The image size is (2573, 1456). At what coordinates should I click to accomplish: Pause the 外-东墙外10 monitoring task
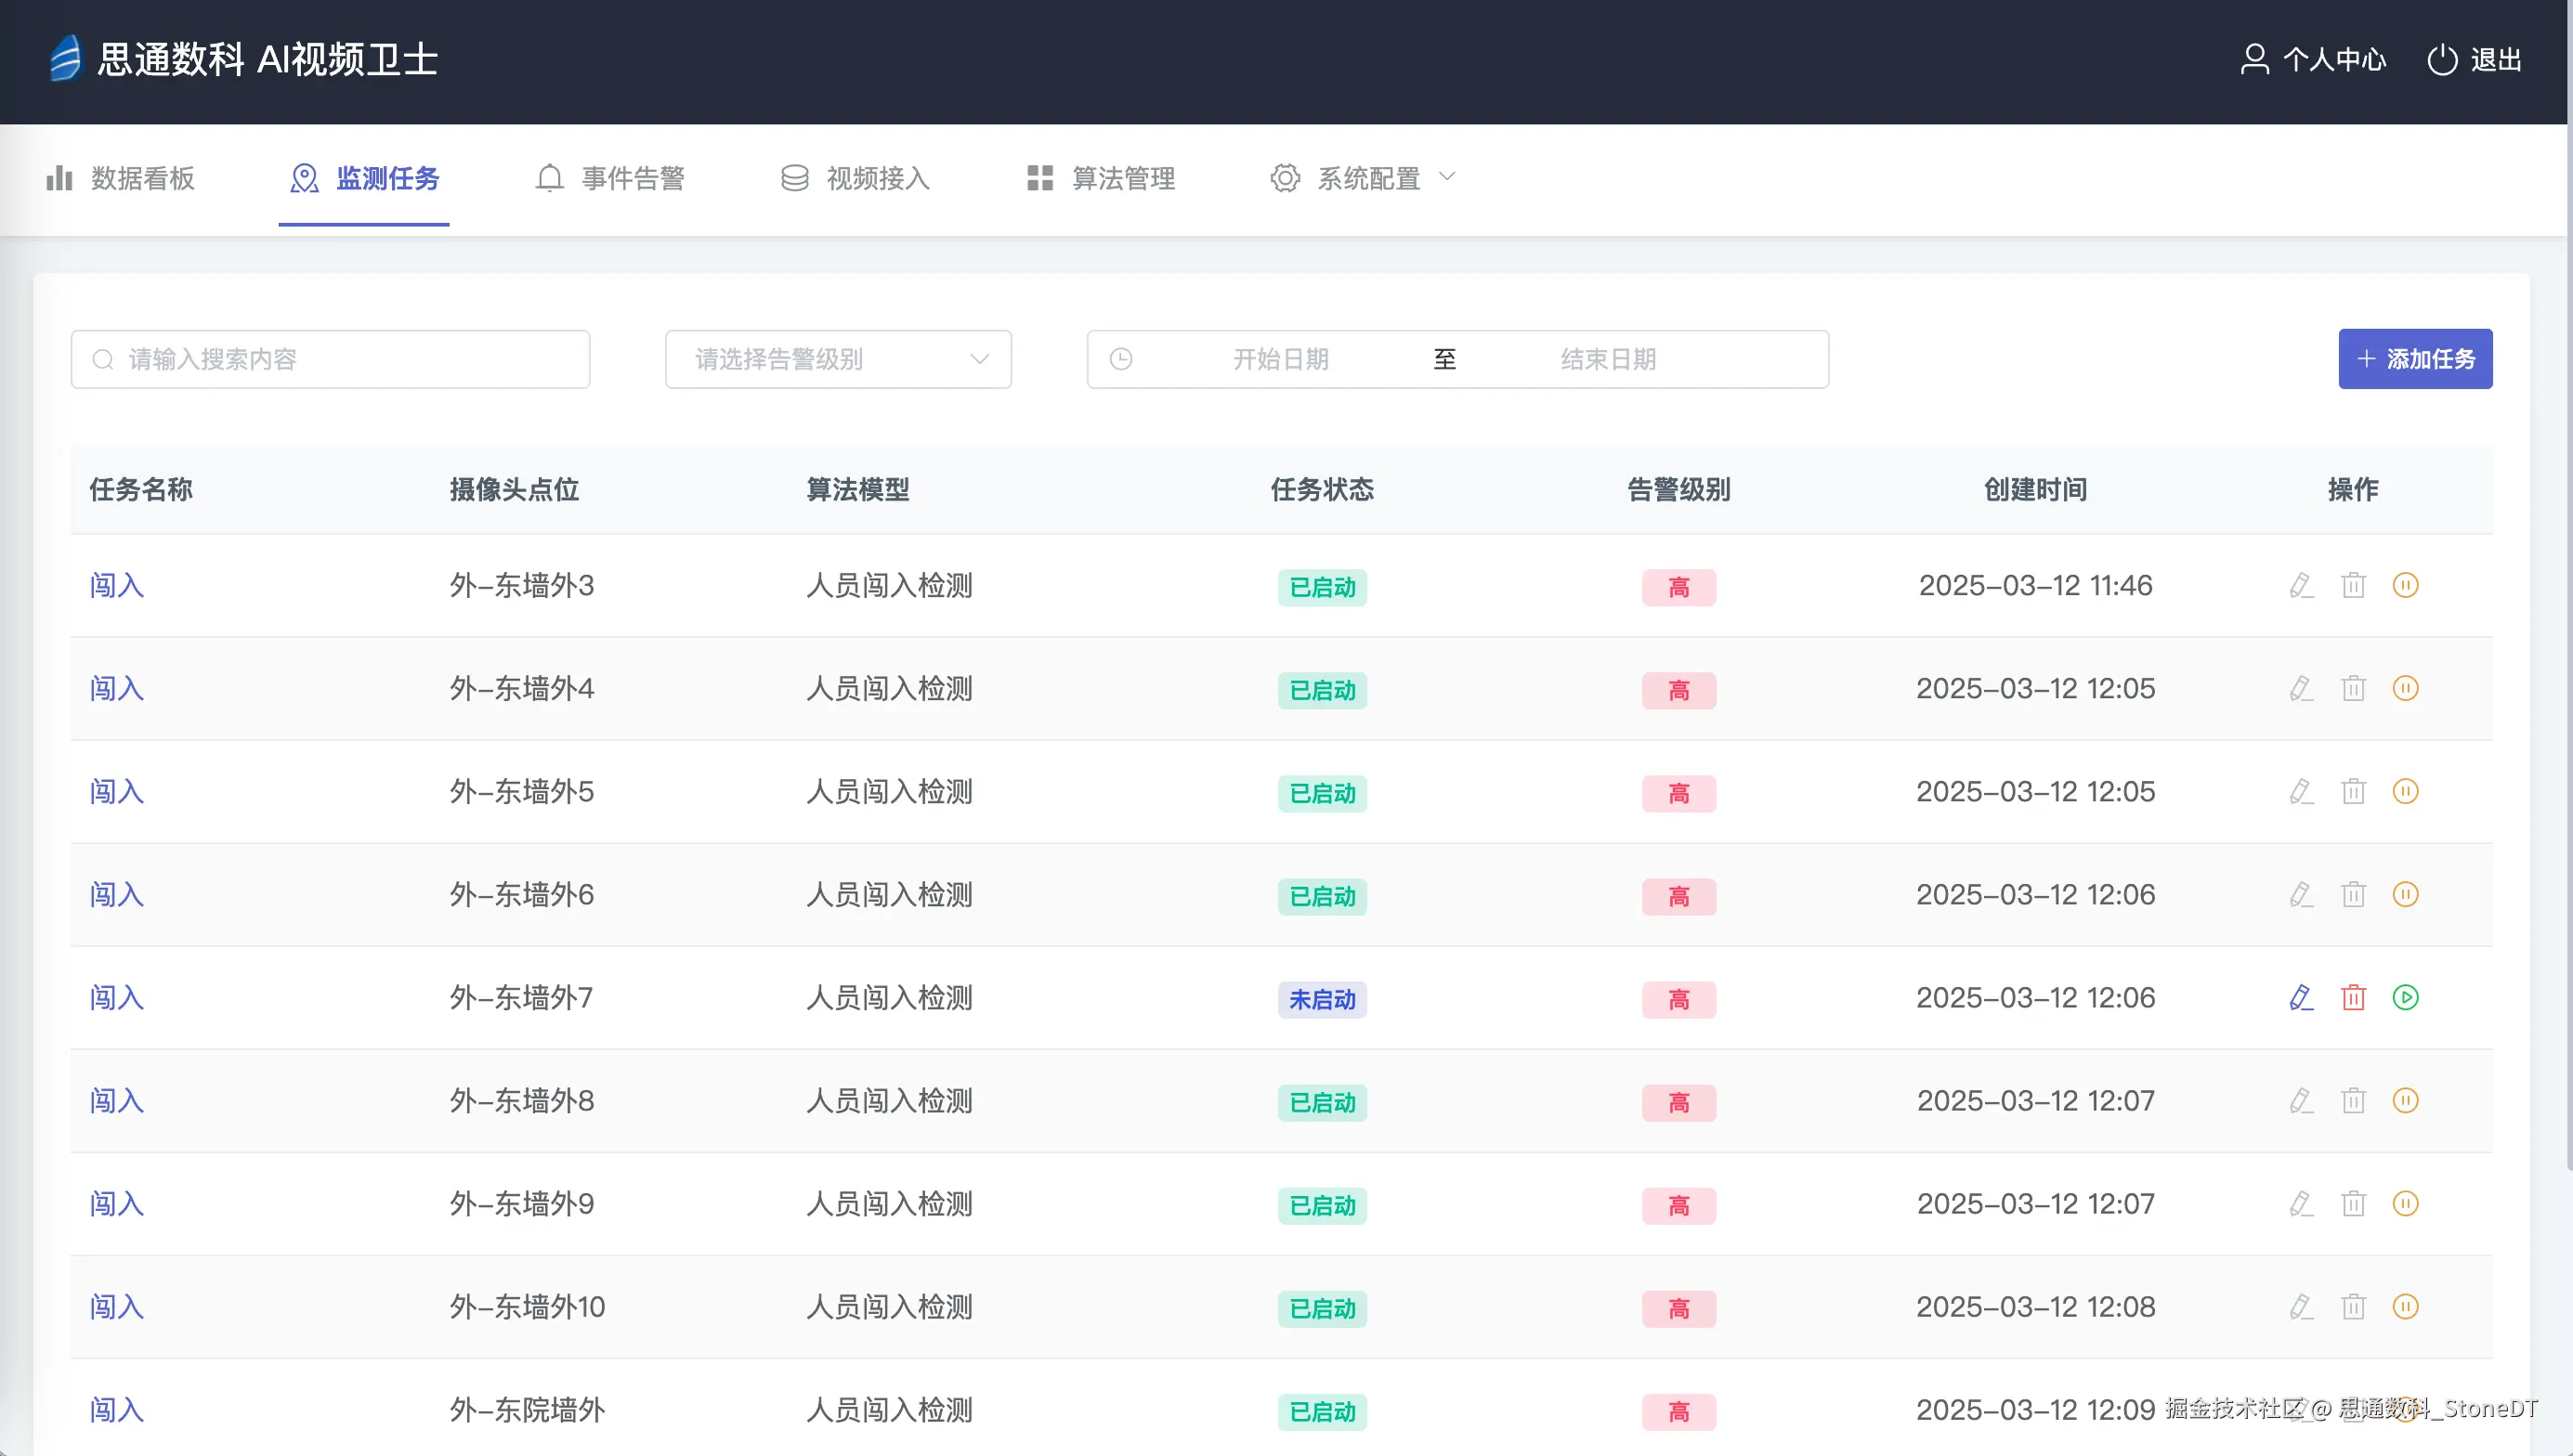[2405, 1306]
